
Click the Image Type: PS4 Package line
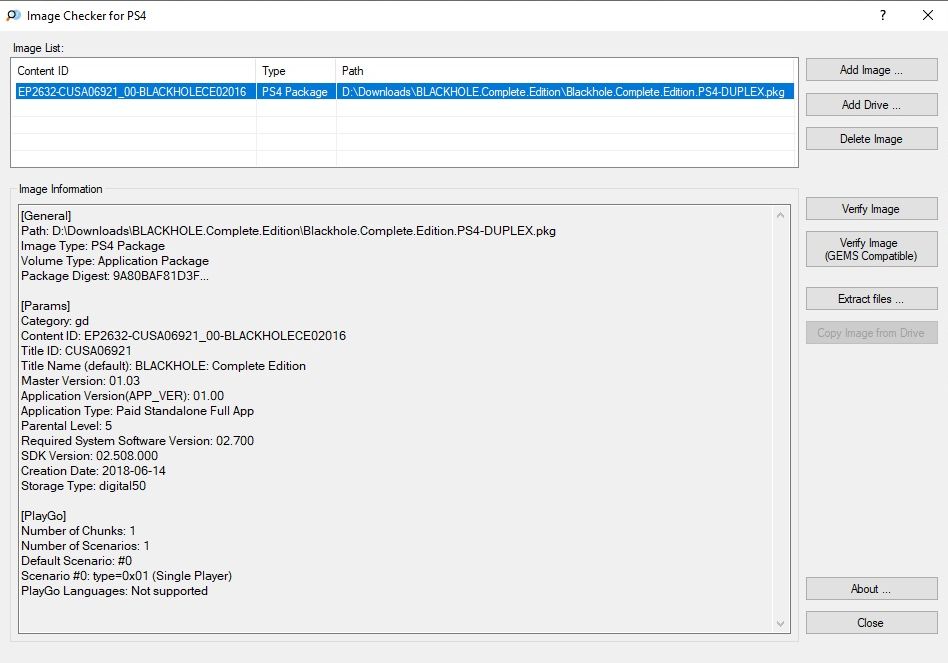93,246
